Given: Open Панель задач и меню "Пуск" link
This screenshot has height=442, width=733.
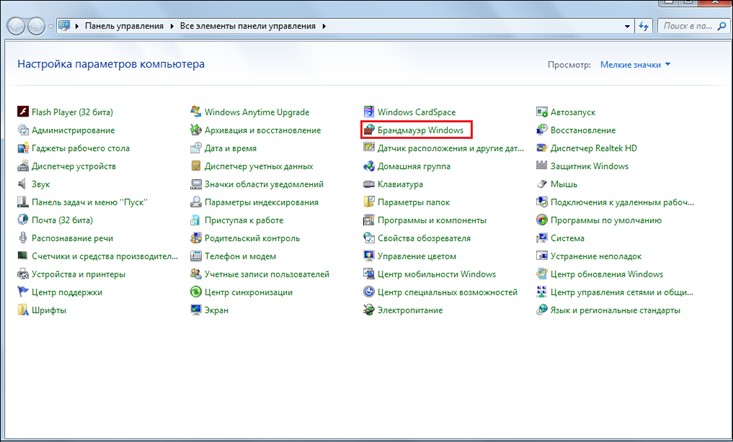Looking at the screenshot, I should [x=89, y=202].
